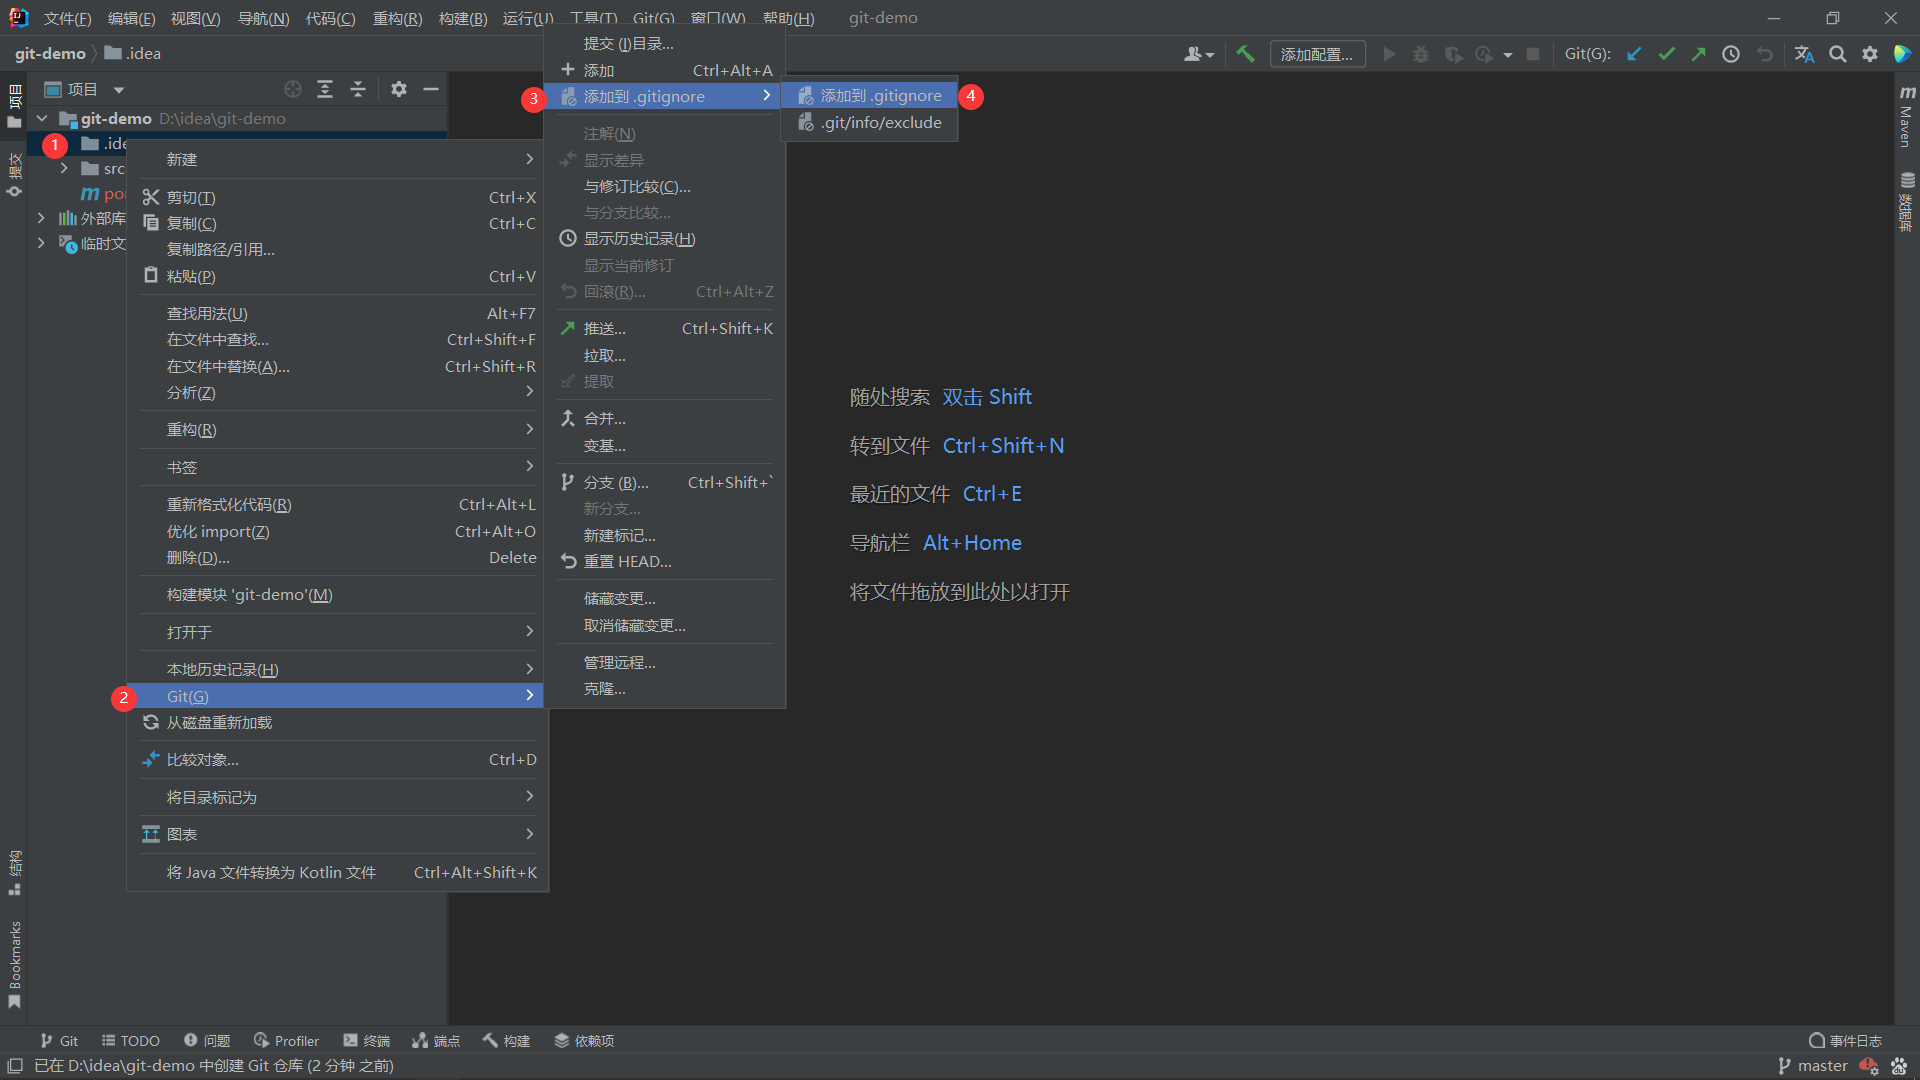Click the colorful plugin icon at top right
The width and height of the screenshot is (1920, 1080).
pos(1902,54)
